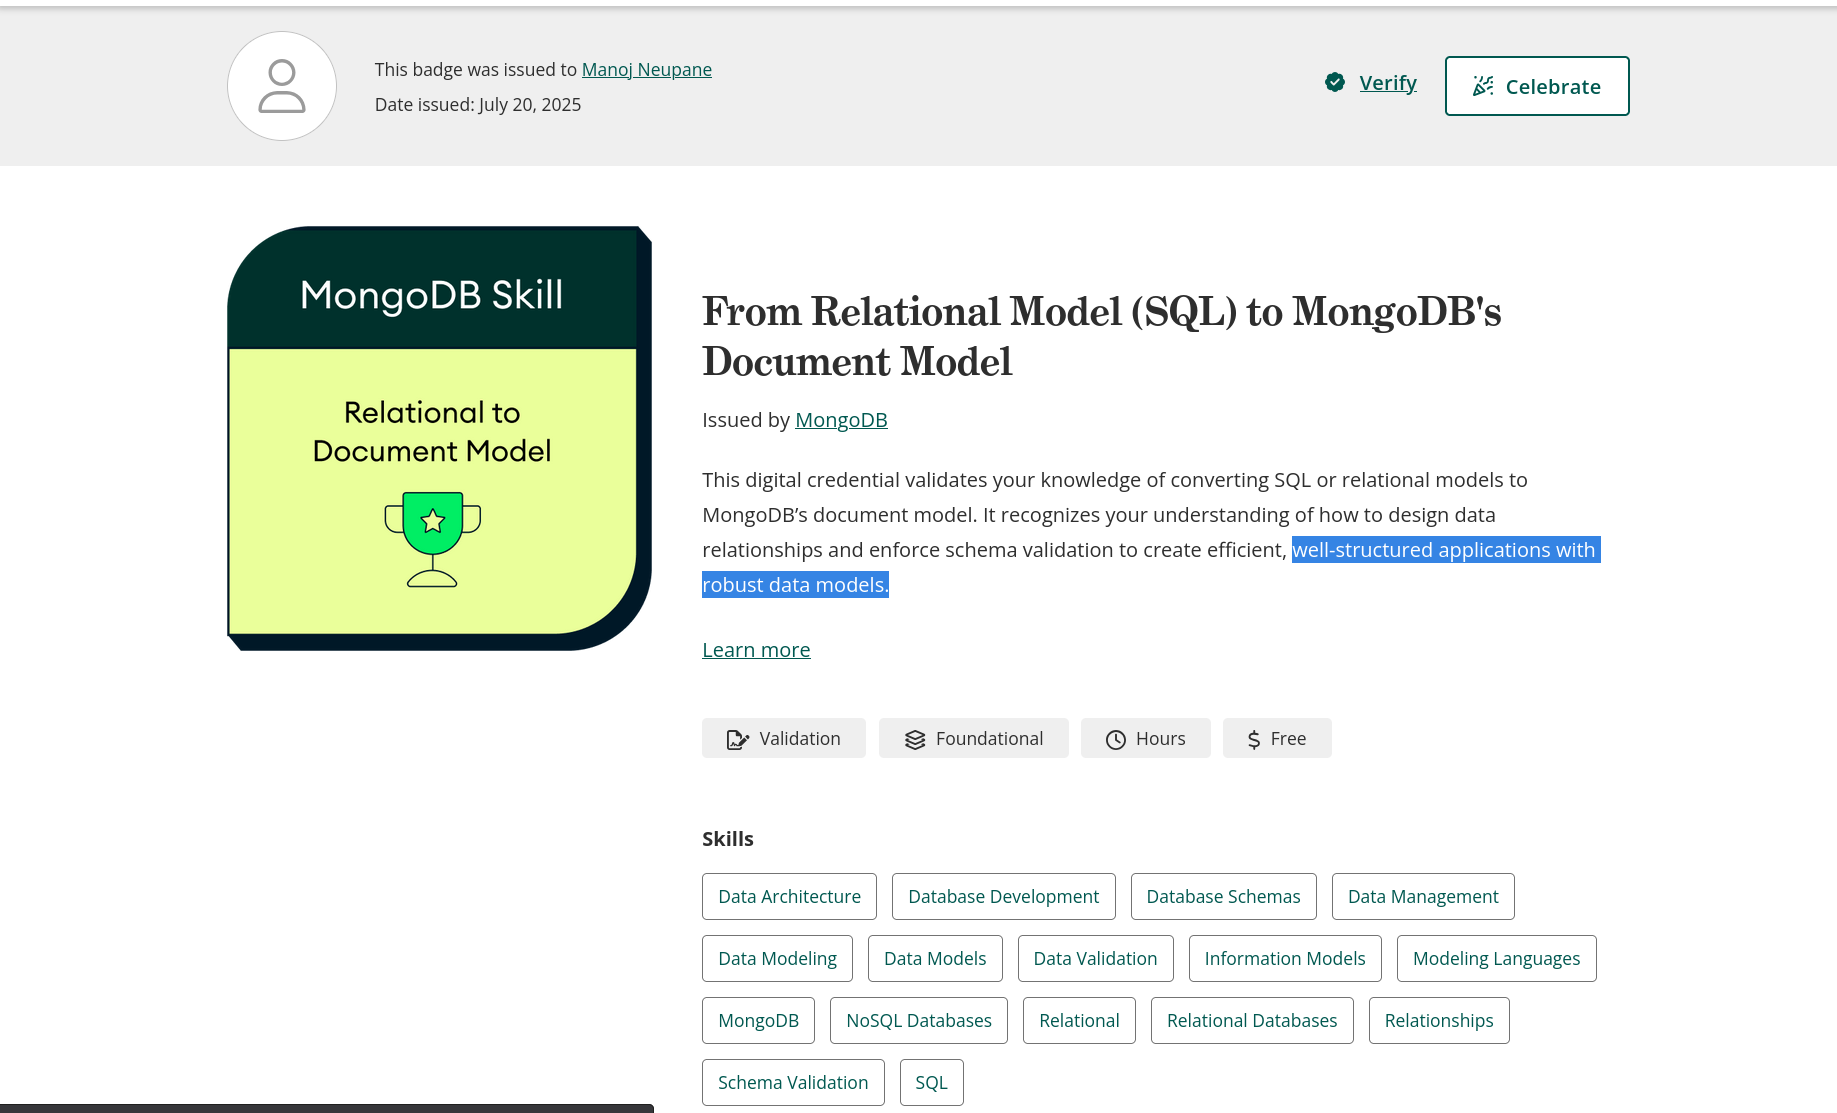Click the SQL skill tag
This screenshot has width=1837, height=1113.
tap(931, 1083)
